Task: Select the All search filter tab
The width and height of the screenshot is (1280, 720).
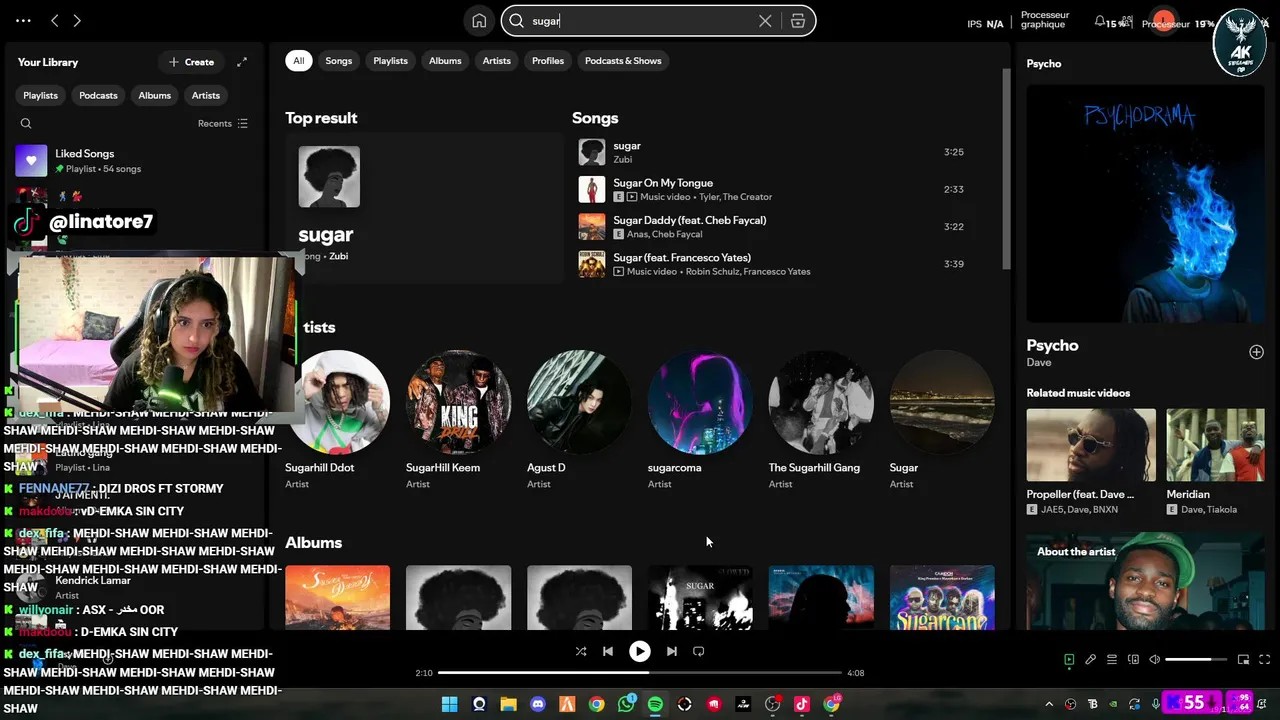Action: click(298, 61)
